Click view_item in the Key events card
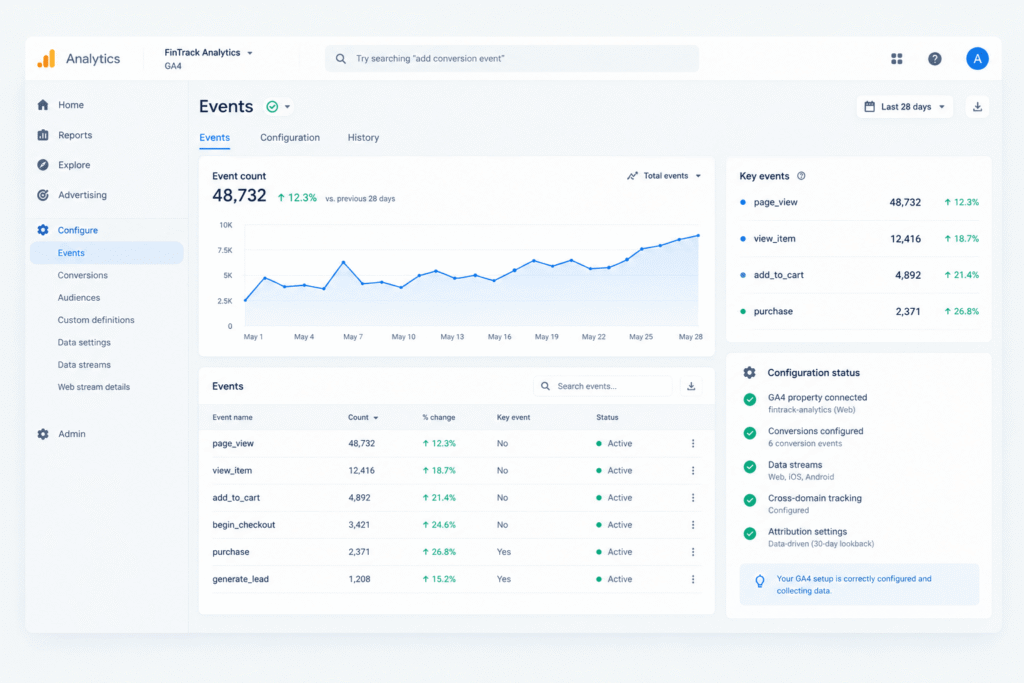Image resolution: width=1024 pixels, height=683 pixels. coord(775,239)
